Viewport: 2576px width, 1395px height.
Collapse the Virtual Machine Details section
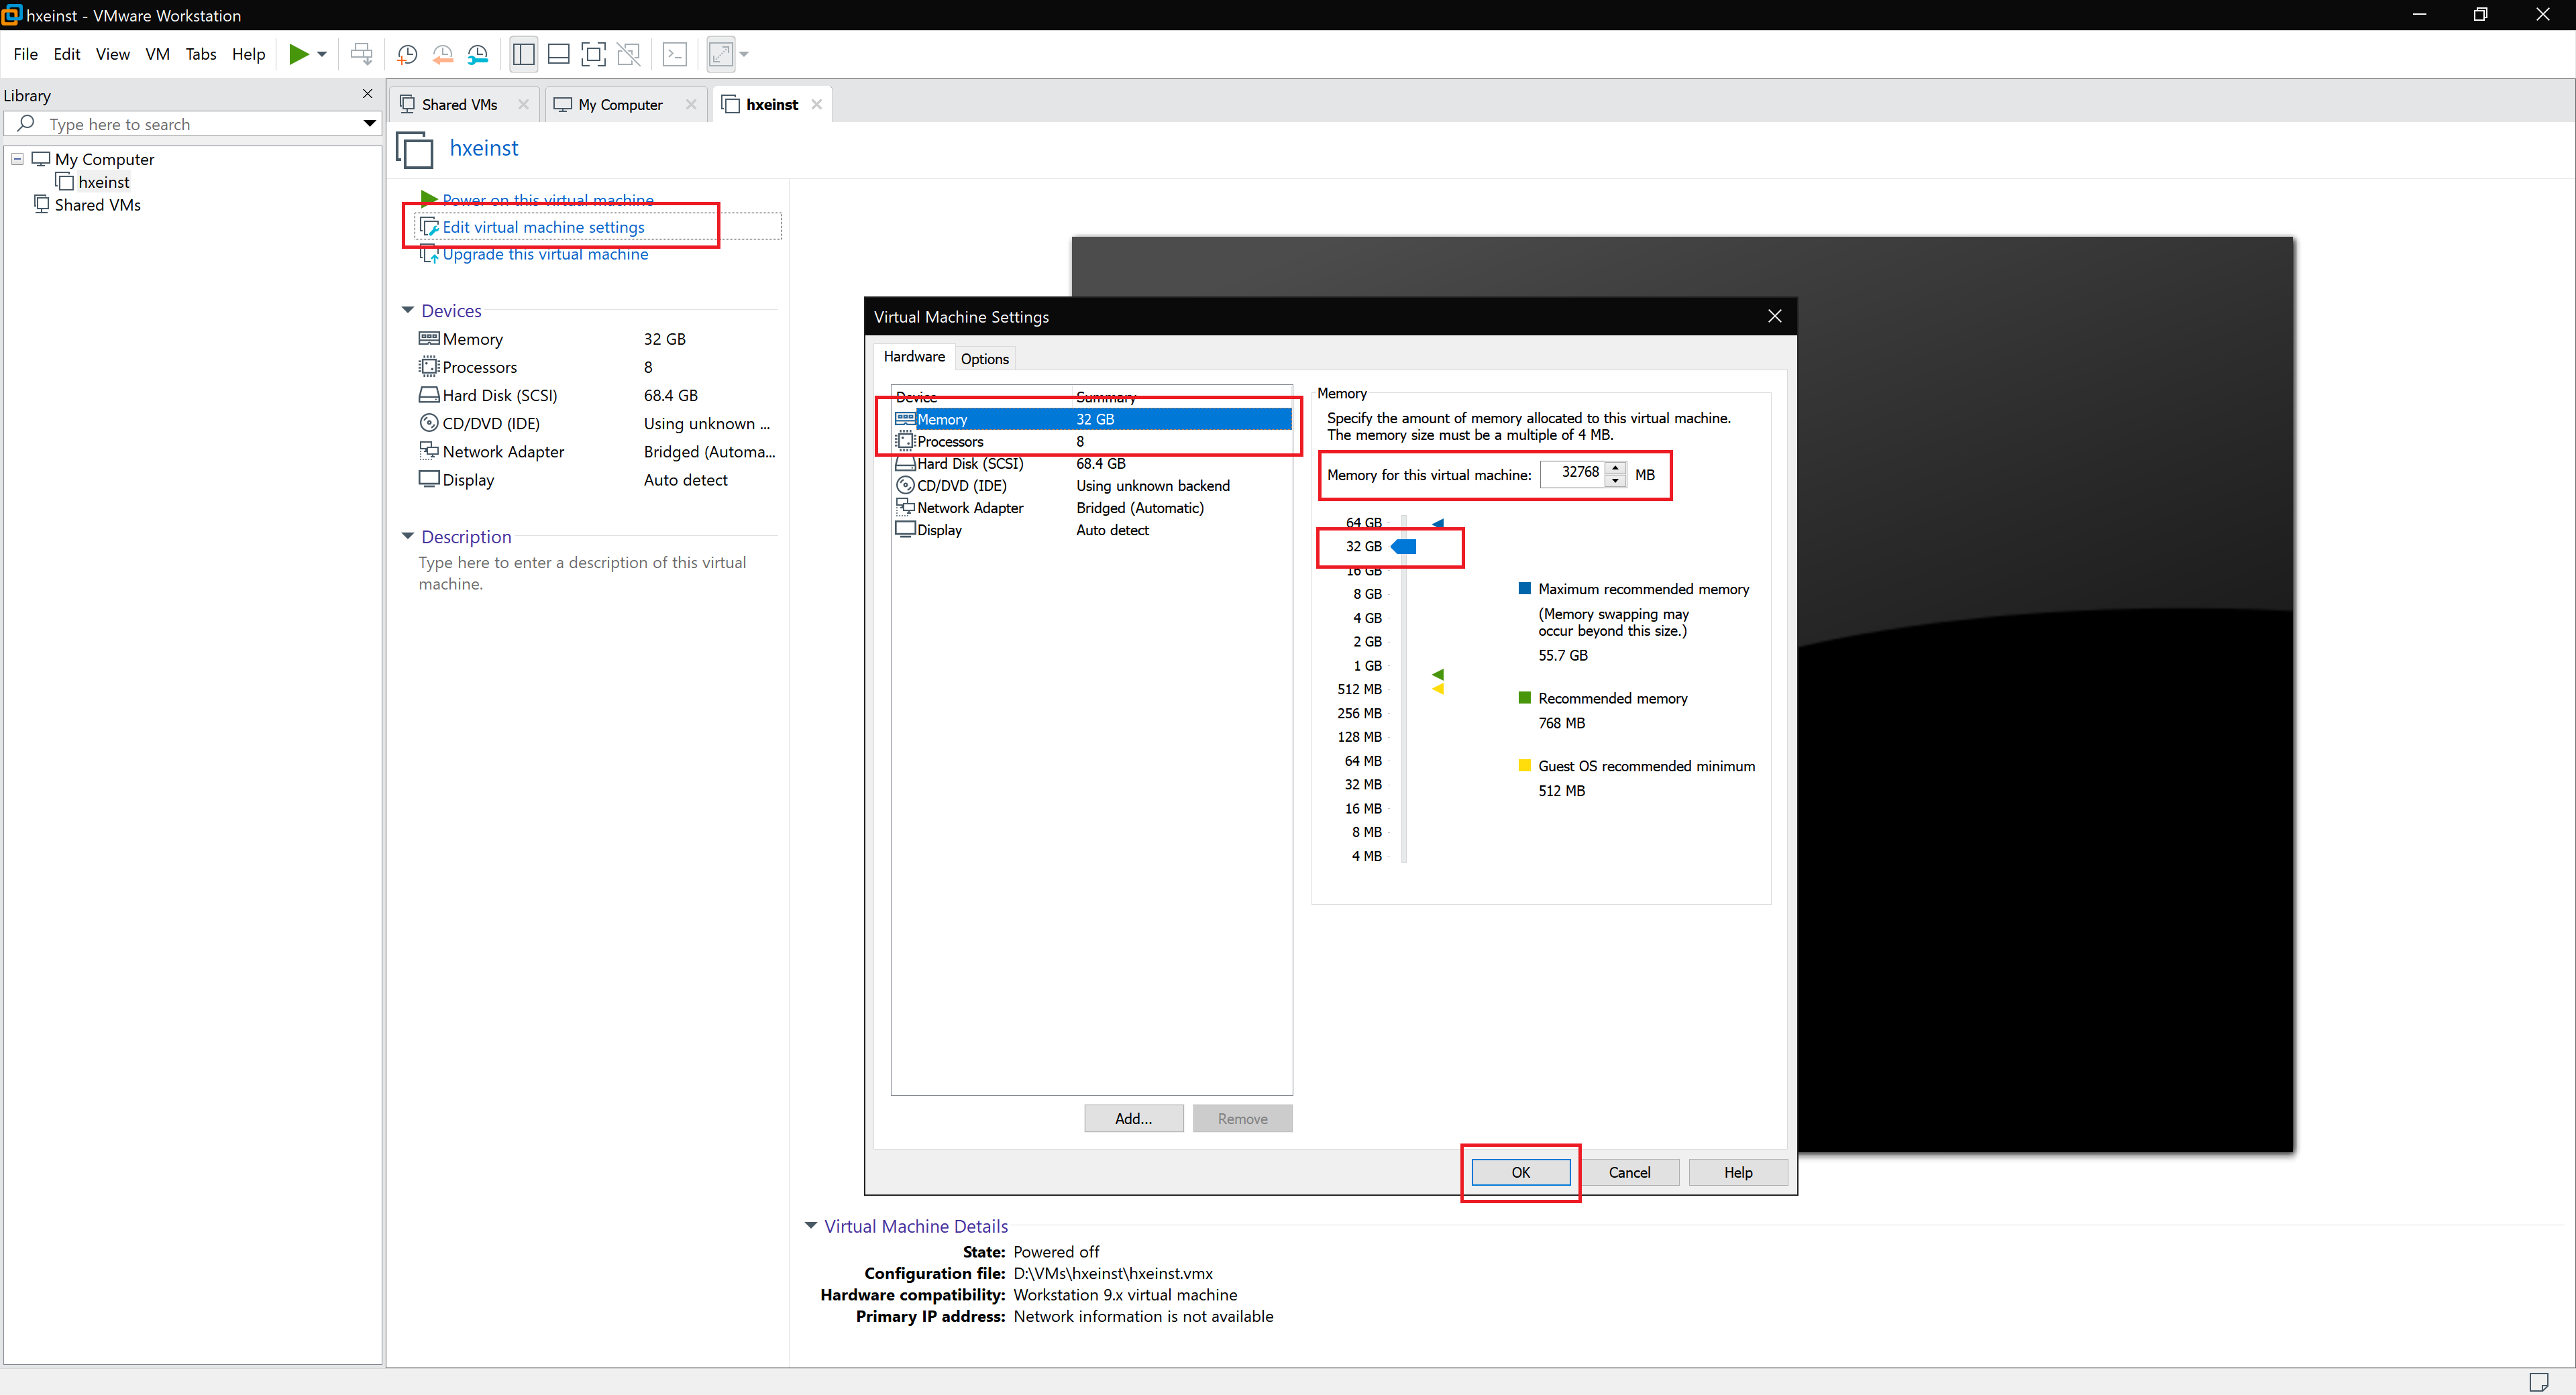pyautogui.click(x=811, y=1225)
